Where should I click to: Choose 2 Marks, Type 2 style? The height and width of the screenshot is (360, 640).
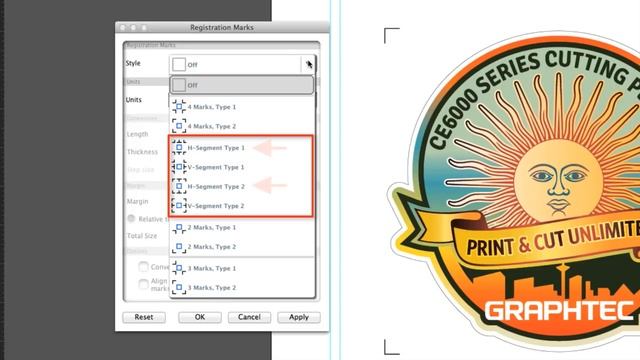point(242,247)
